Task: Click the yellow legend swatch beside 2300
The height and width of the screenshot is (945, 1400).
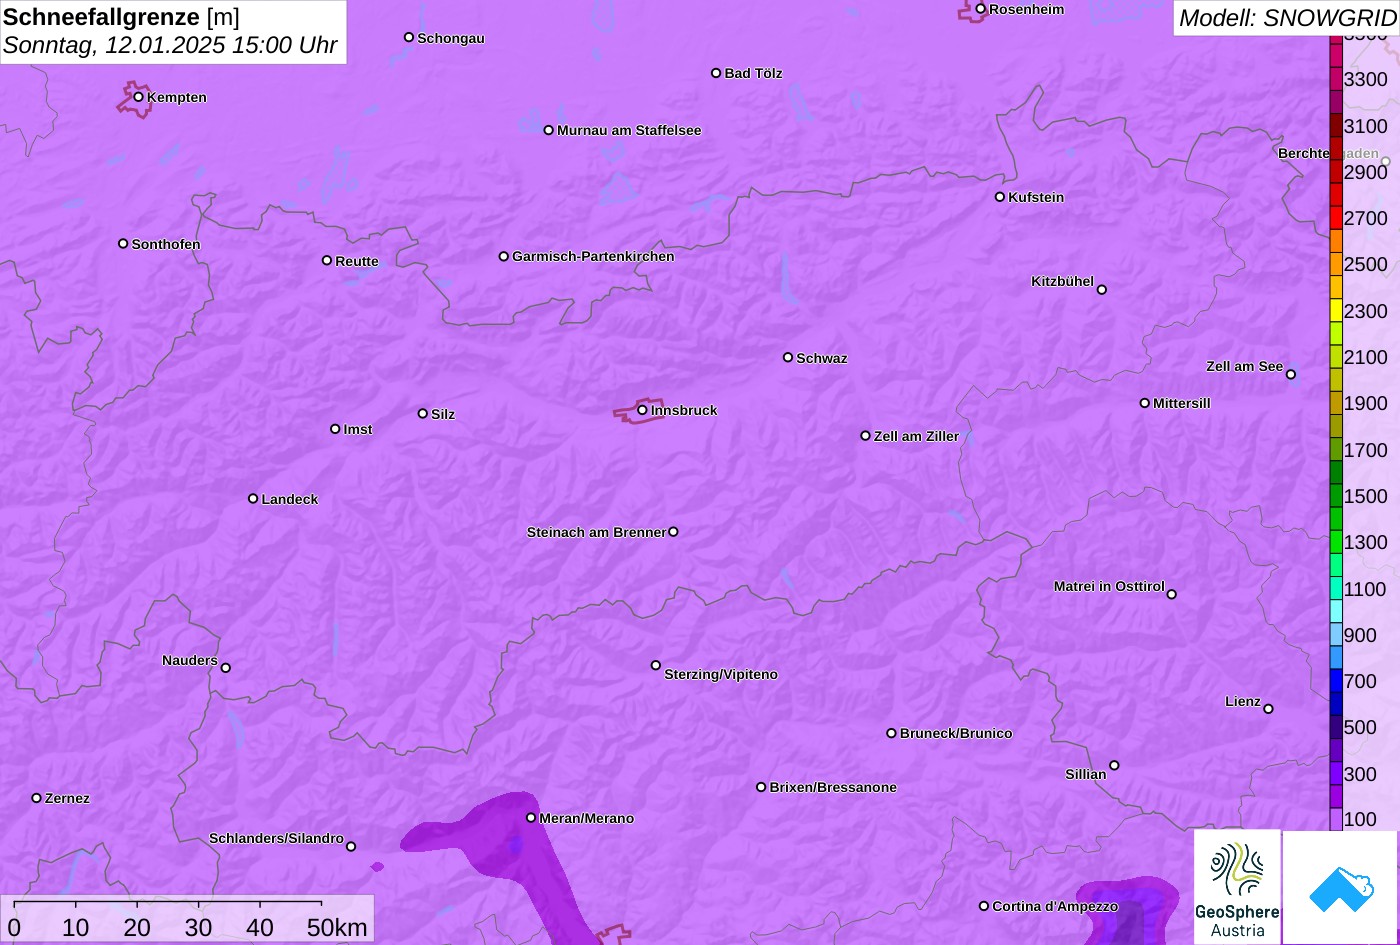Action: click(1336, 311)
